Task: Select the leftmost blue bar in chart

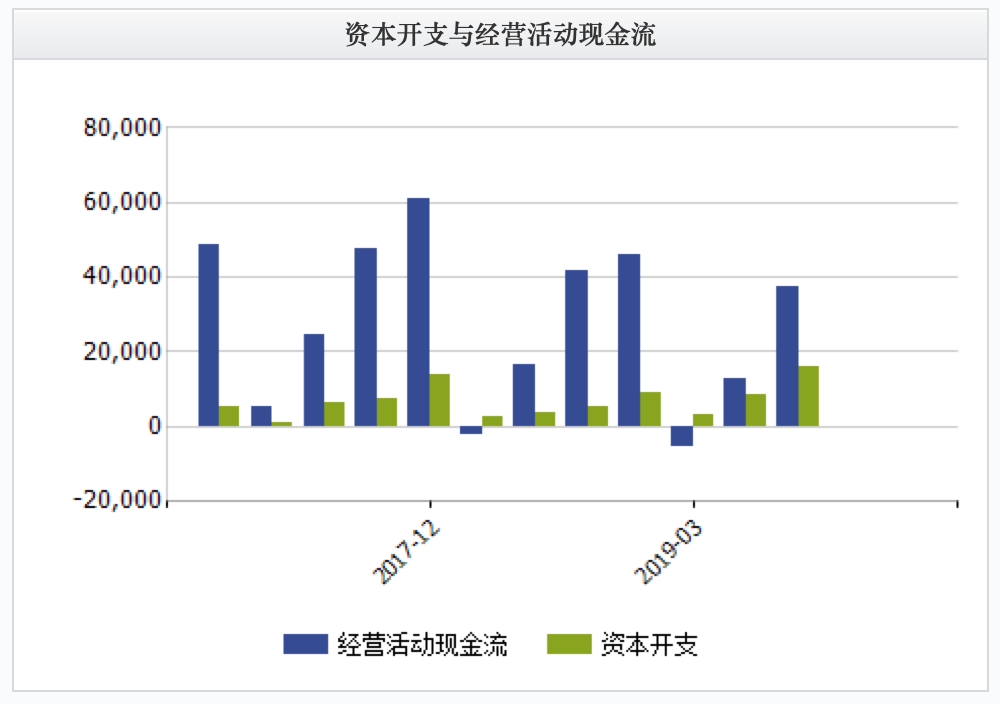Action: pyautogui.click(x=208, y=335)
